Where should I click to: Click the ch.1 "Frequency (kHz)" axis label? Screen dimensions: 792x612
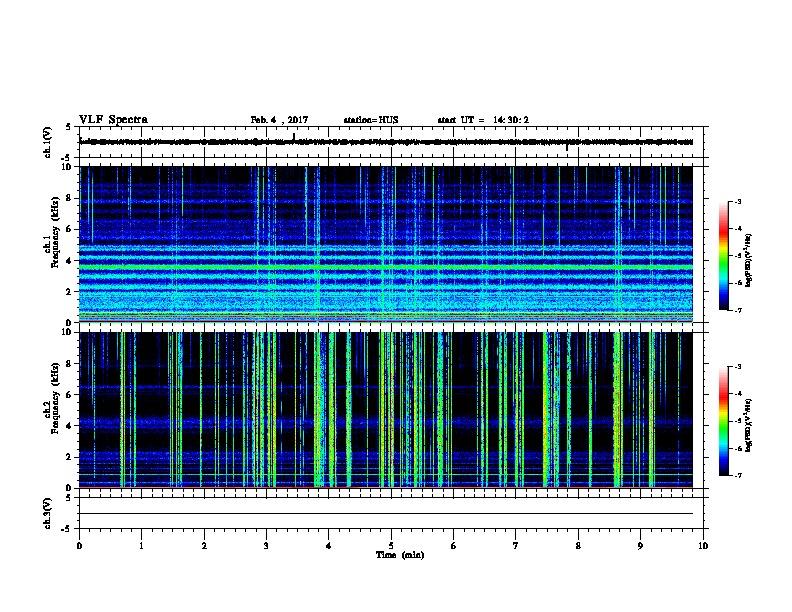click(55, 233)
